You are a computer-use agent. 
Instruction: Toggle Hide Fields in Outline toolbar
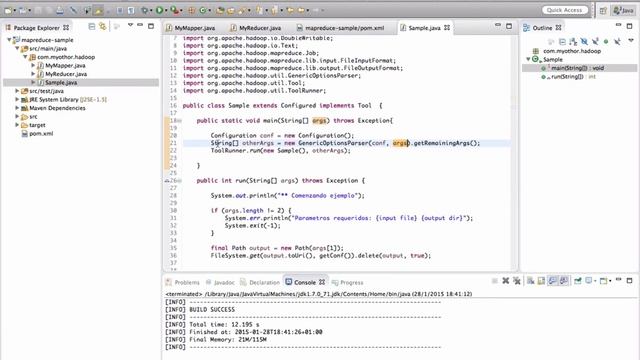click(x=584, y=42)
